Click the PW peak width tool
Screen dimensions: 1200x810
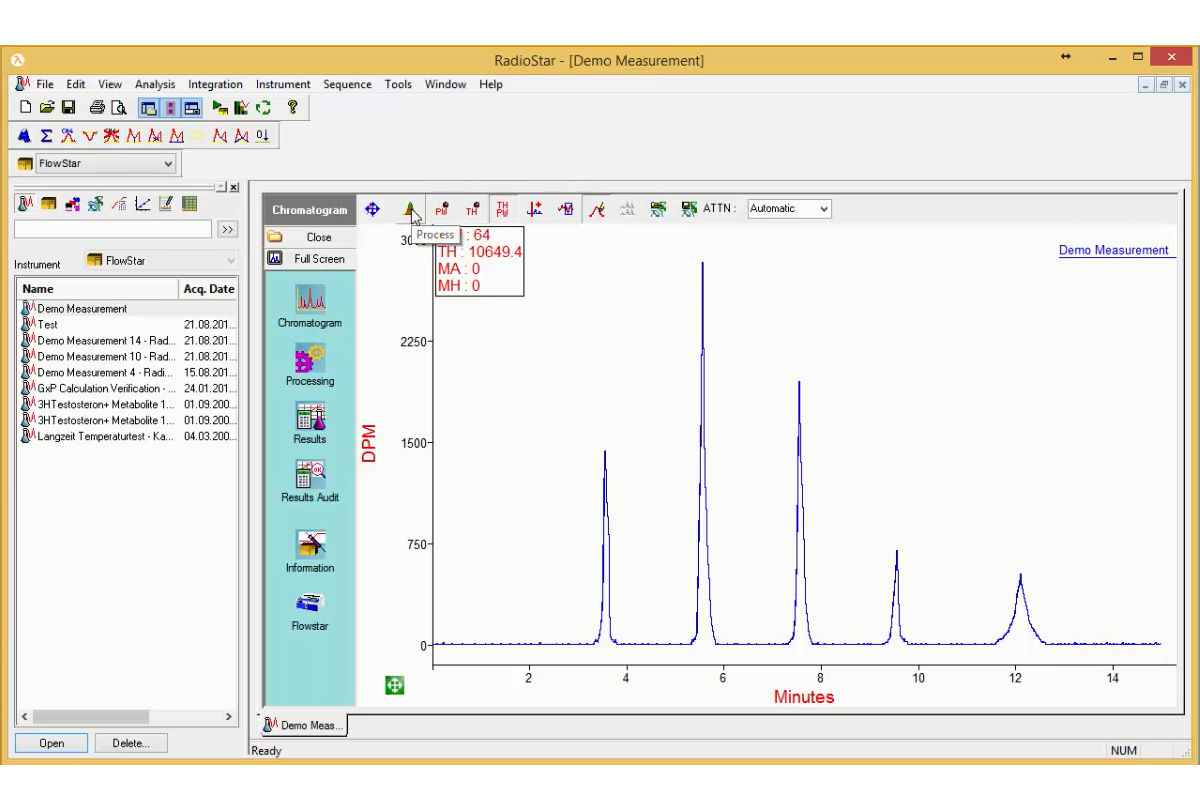[x=441, y=208]
